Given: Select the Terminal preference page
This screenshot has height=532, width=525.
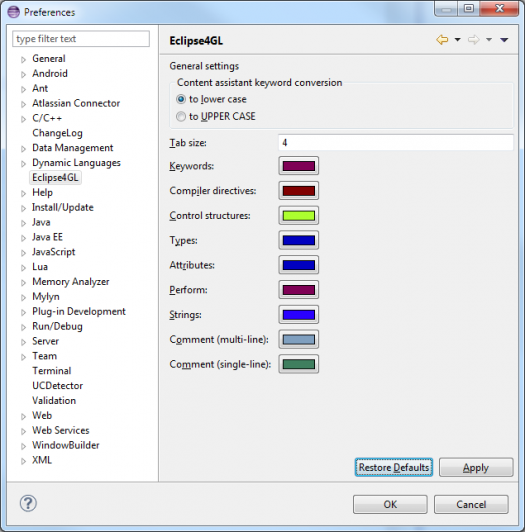Looking at the screenshot, I should (52, 371).
